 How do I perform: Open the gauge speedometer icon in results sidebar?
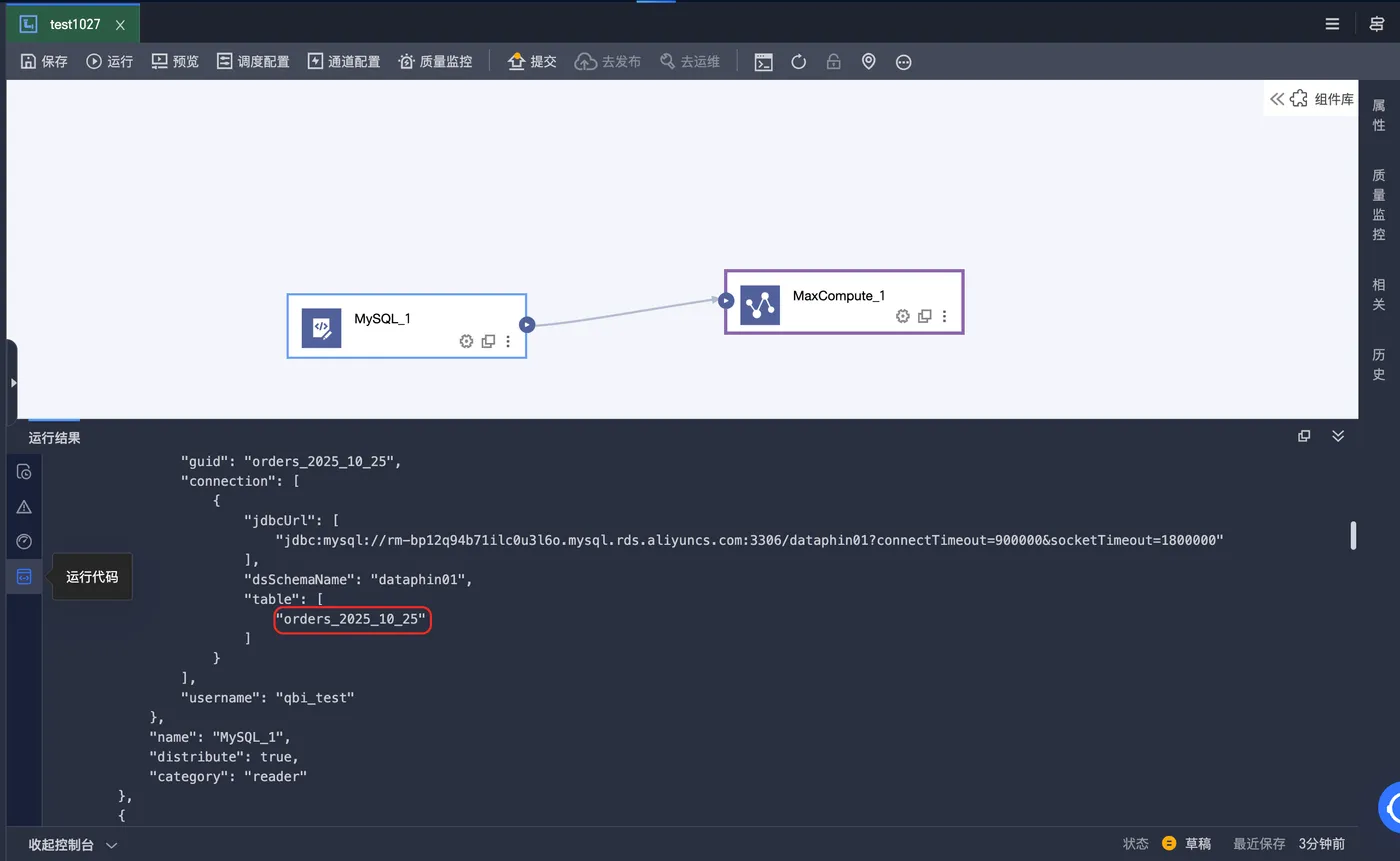pos(24,541)
